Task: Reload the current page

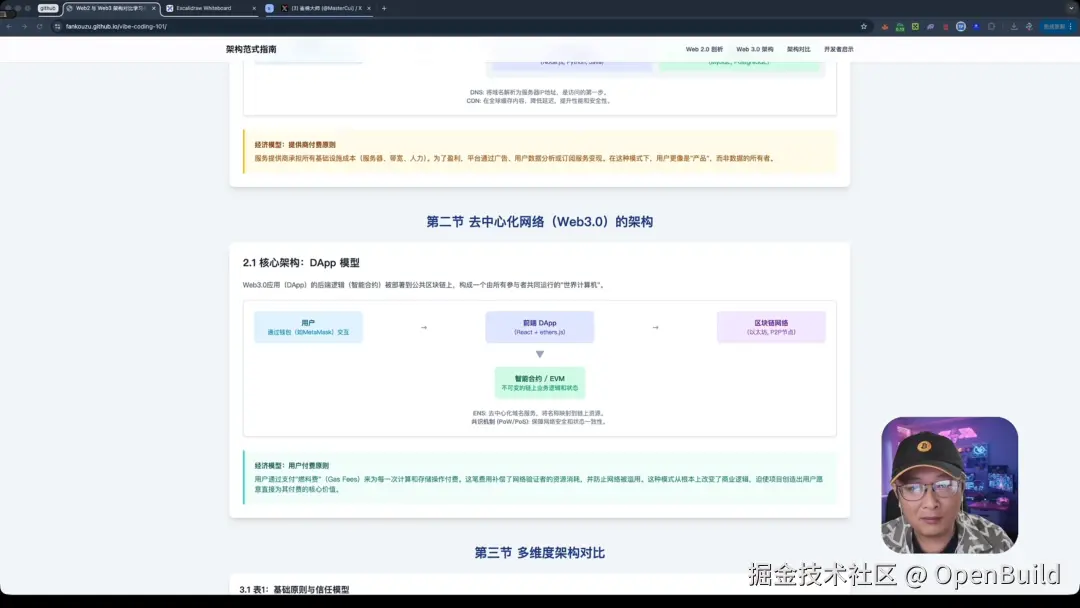Action: click(39, 26)
